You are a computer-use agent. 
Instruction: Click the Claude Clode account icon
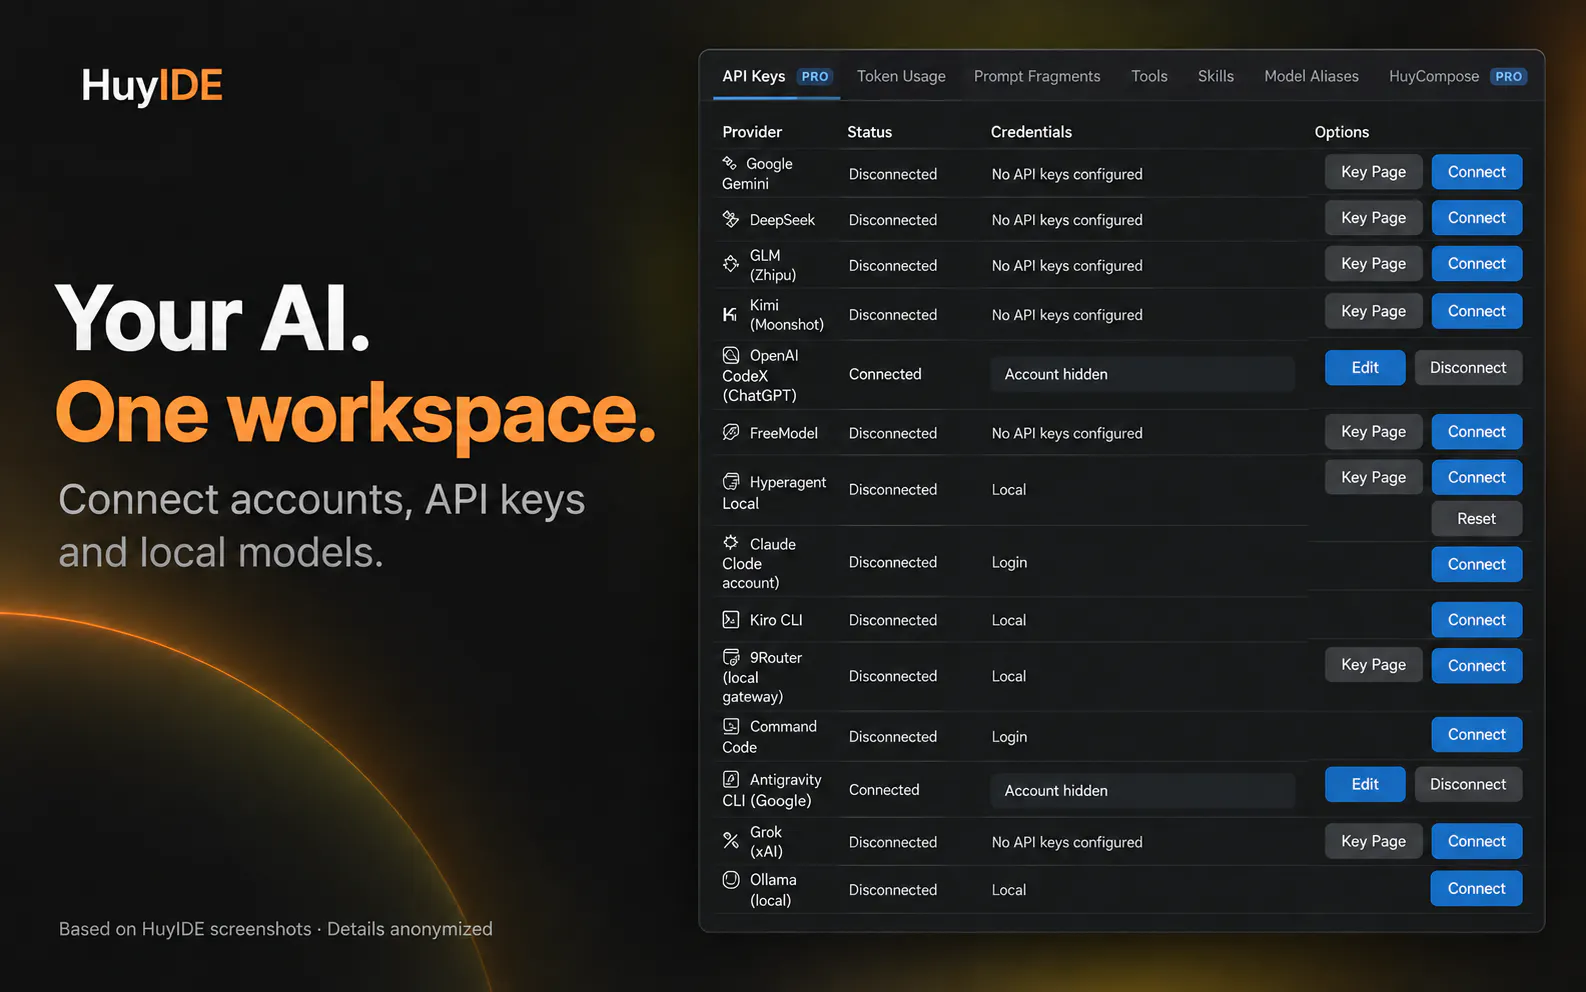pos(731,542)
